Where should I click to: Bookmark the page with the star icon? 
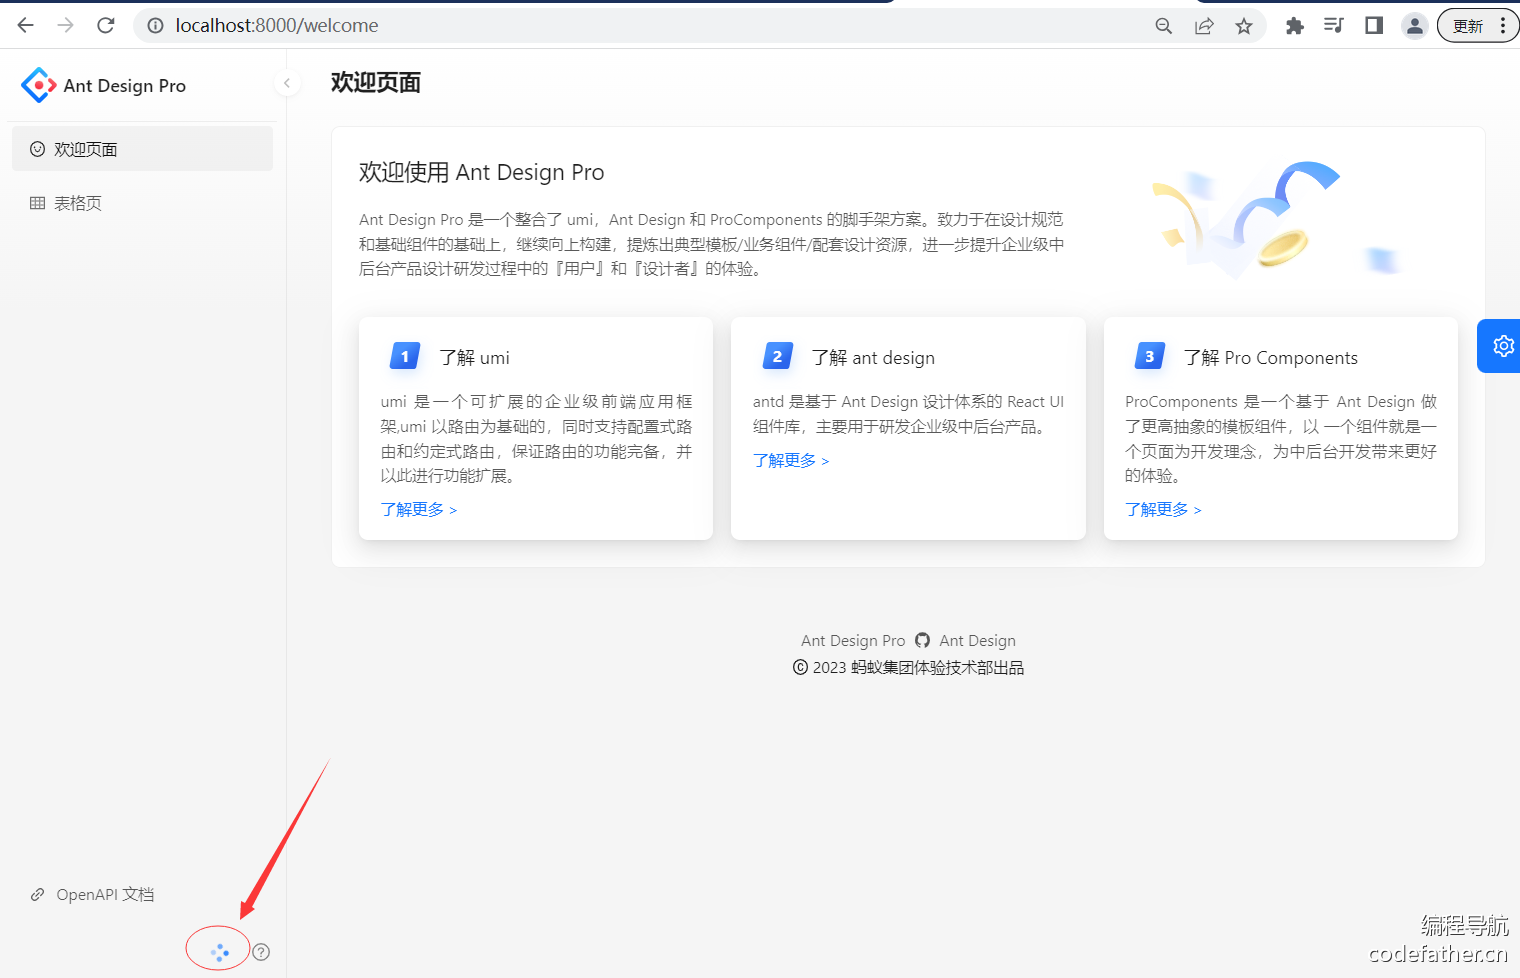pos(1244,26)
